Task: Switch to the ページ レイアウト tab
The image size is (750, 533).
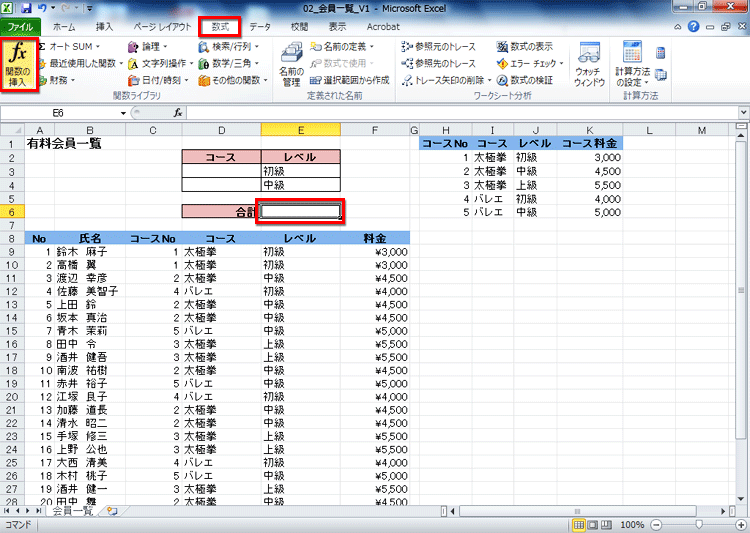Action: click(162, 27)
